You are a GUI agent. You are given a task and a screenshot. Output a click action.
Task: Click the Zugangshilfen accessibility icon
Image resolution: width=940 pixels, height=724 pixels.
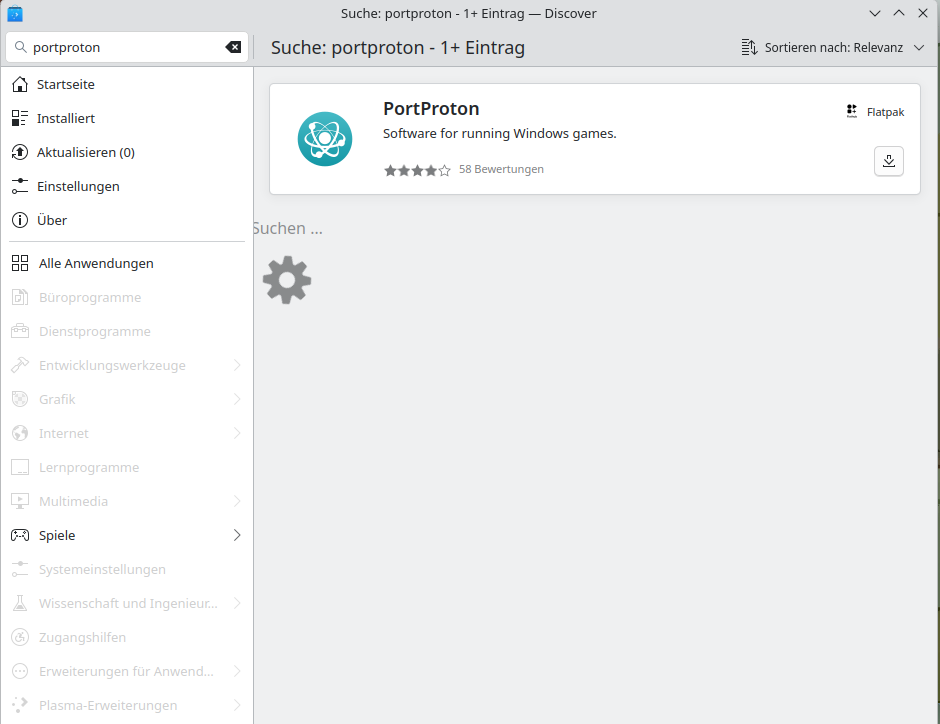[20, 637]
